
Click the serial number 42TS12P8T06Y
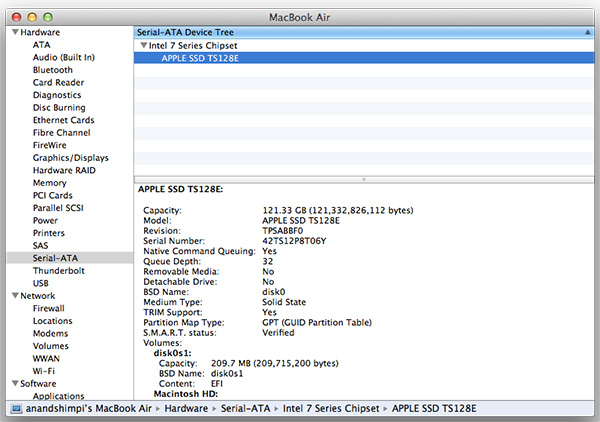click(x=294, y=241)
